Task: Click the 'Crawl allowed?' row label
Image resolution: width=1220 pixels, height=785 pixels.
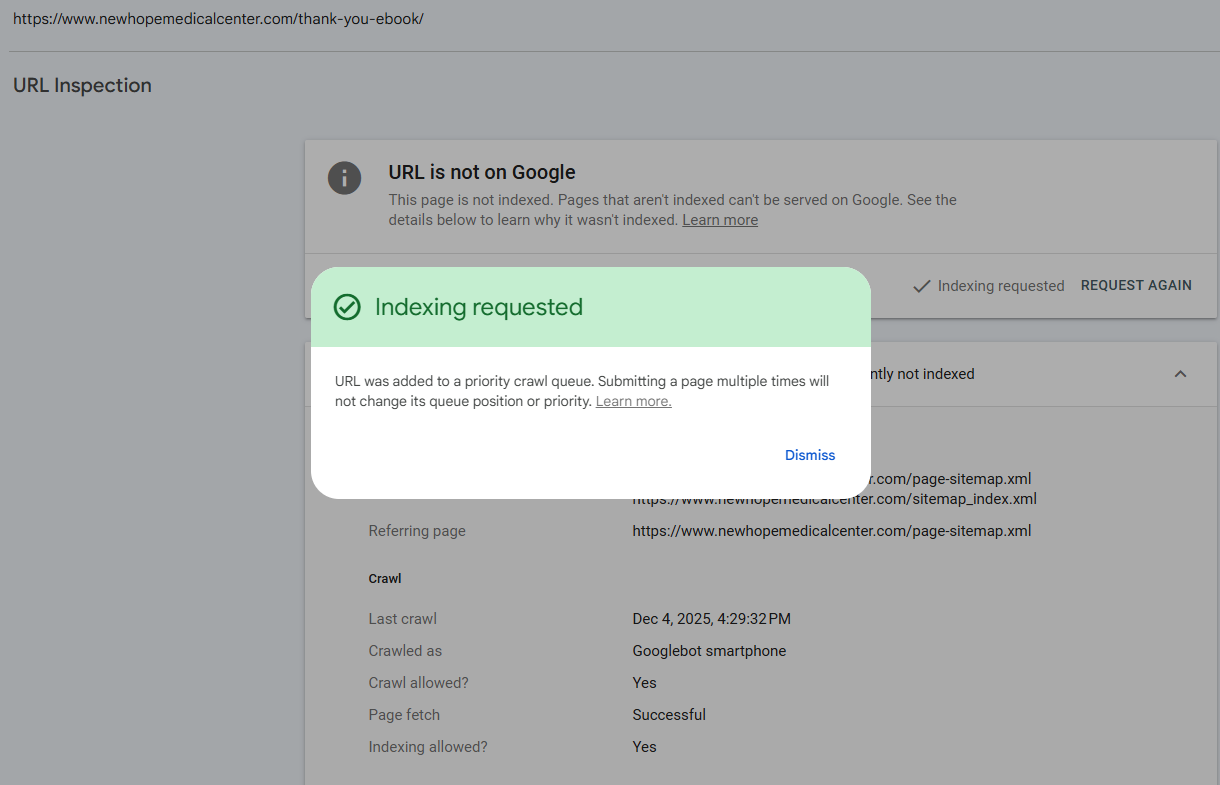Action: (x=418, y=683)
